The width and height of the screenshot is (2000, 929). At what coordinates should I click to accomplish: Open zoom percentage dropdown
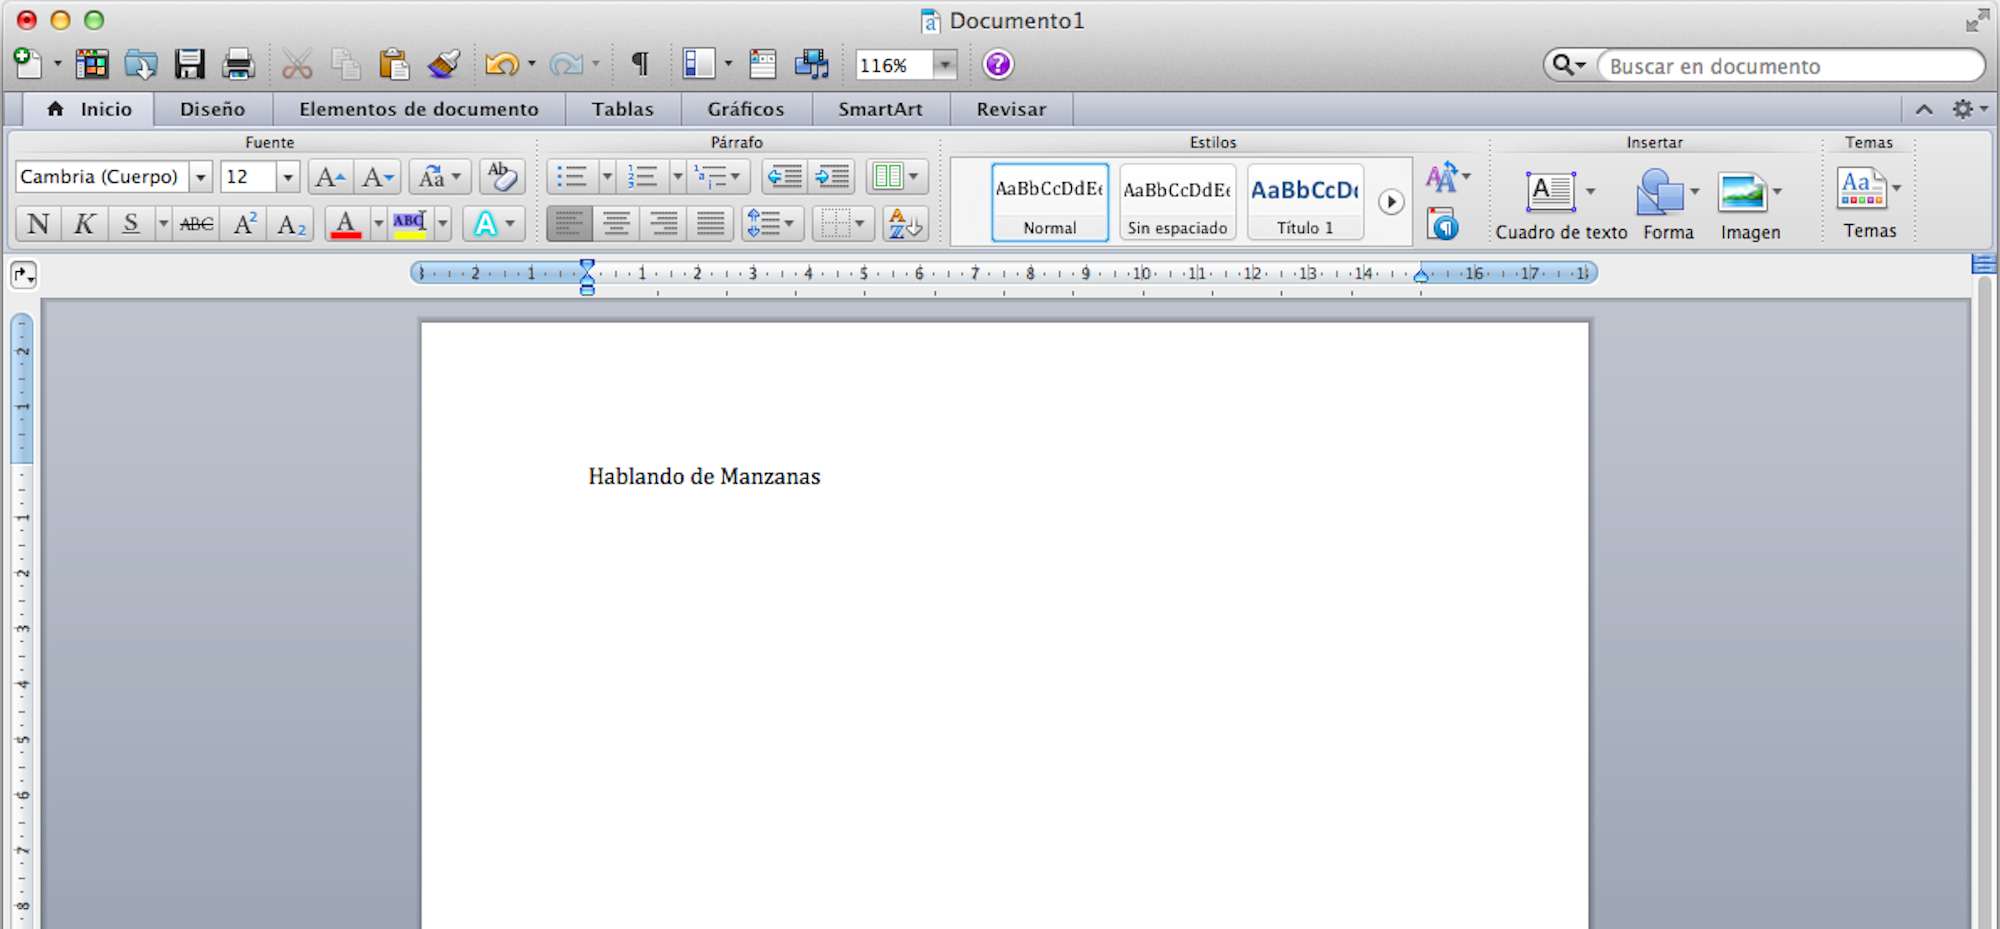pyautogui.click(x=945, y=65)
